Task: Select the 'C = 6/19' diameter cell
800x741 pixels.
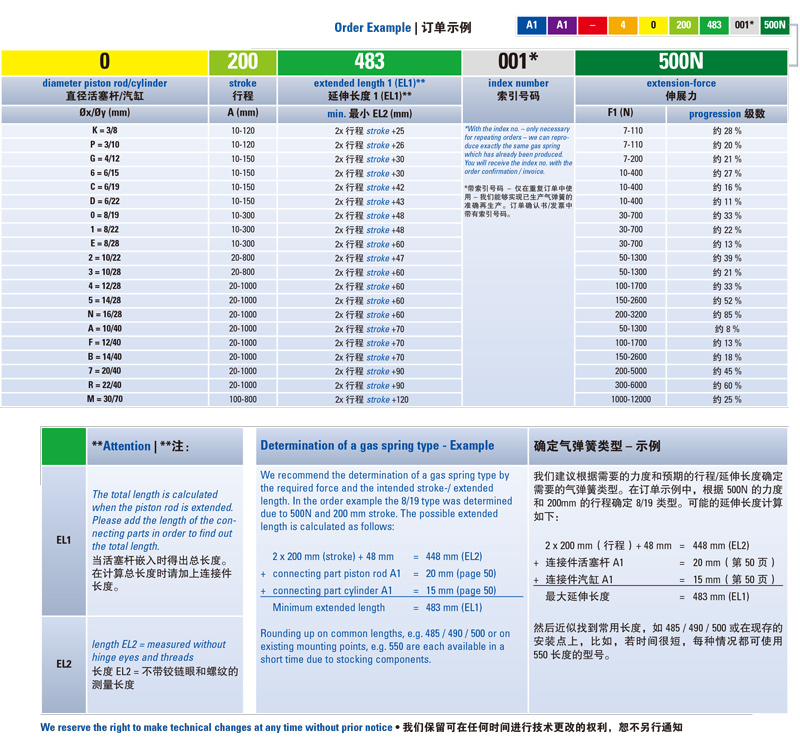Action: coord(105,187)
